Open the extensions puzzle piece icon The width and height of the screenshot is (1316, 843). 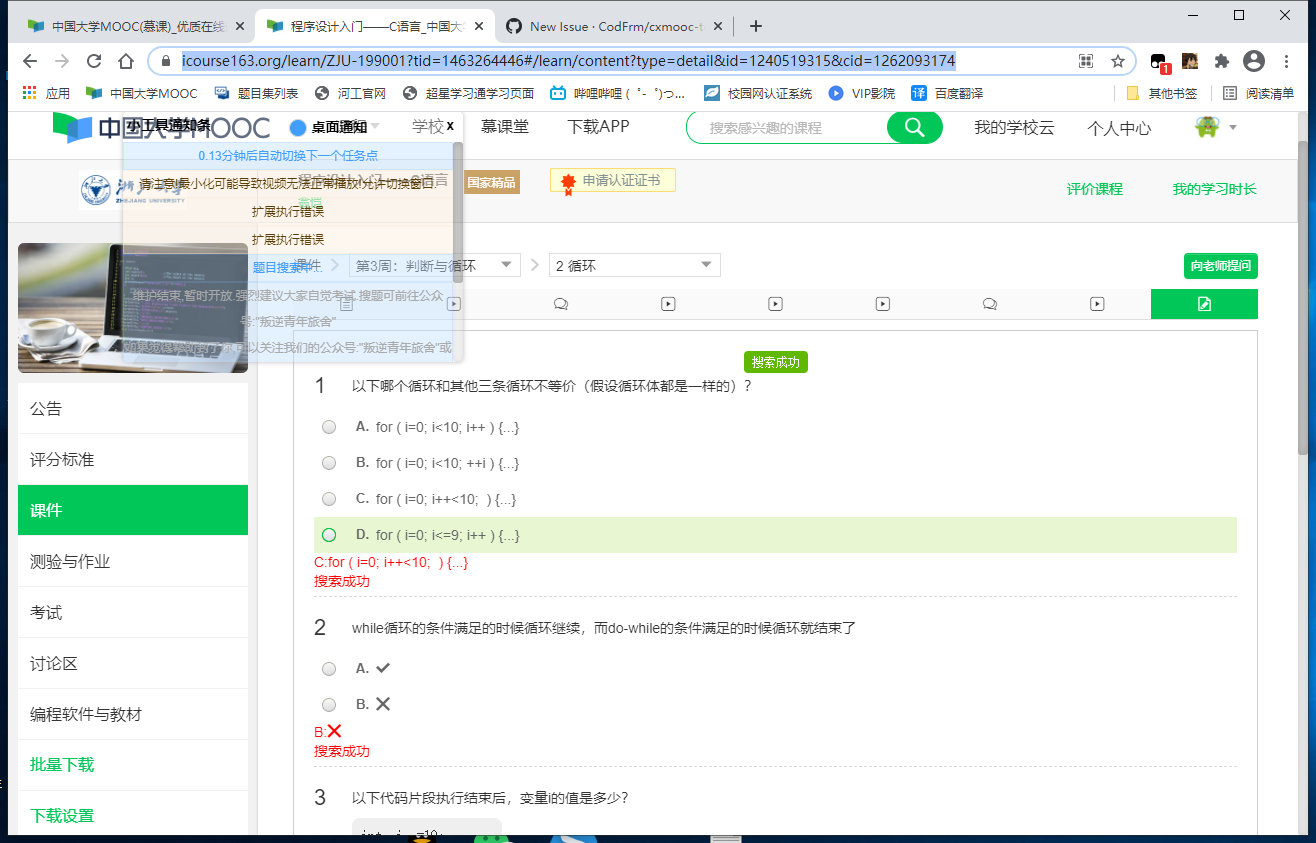click(x=1221, y=61)
